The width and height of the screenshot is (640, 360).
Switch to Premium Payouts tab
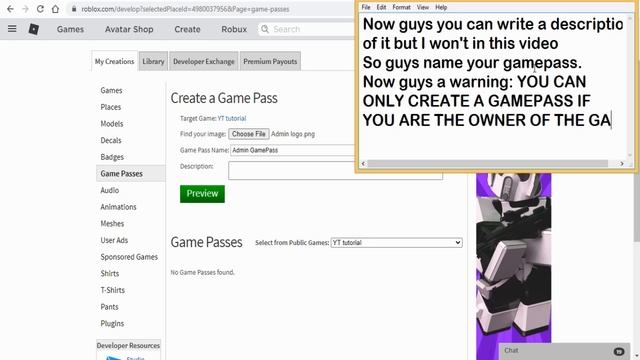click(270, 61)
